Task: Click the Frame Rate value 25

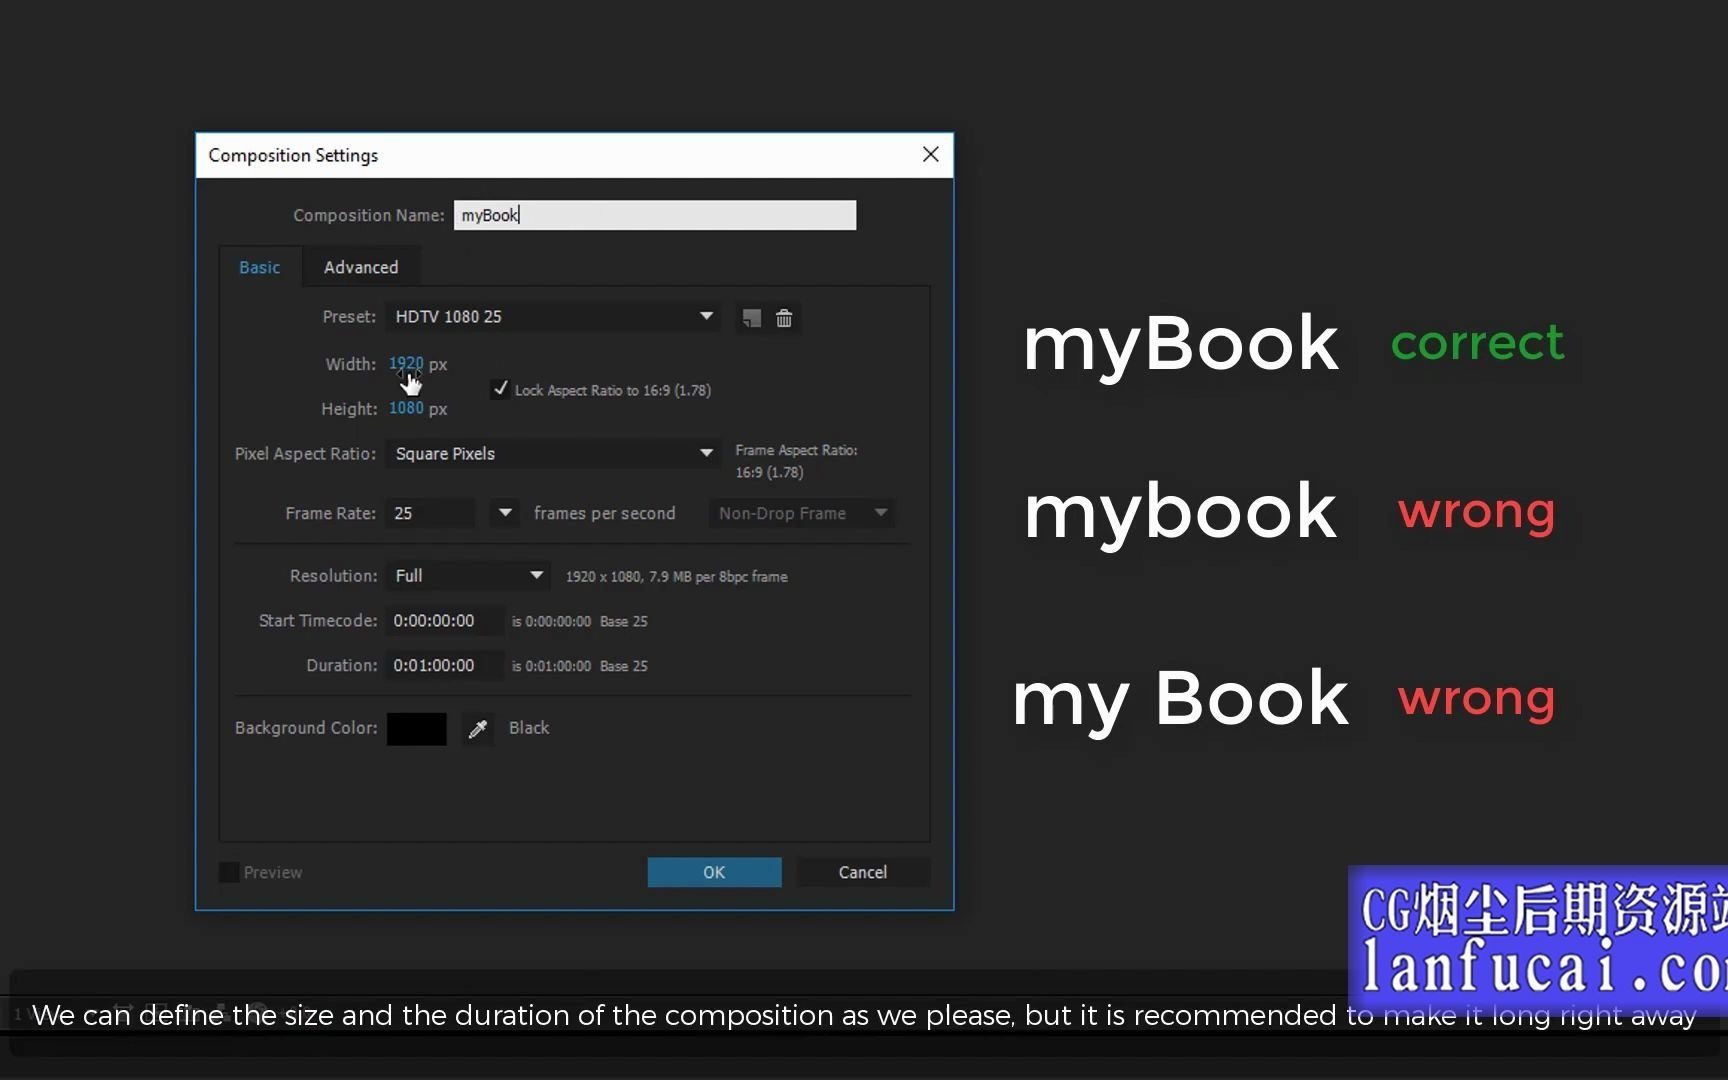Action: coord(430,513)
